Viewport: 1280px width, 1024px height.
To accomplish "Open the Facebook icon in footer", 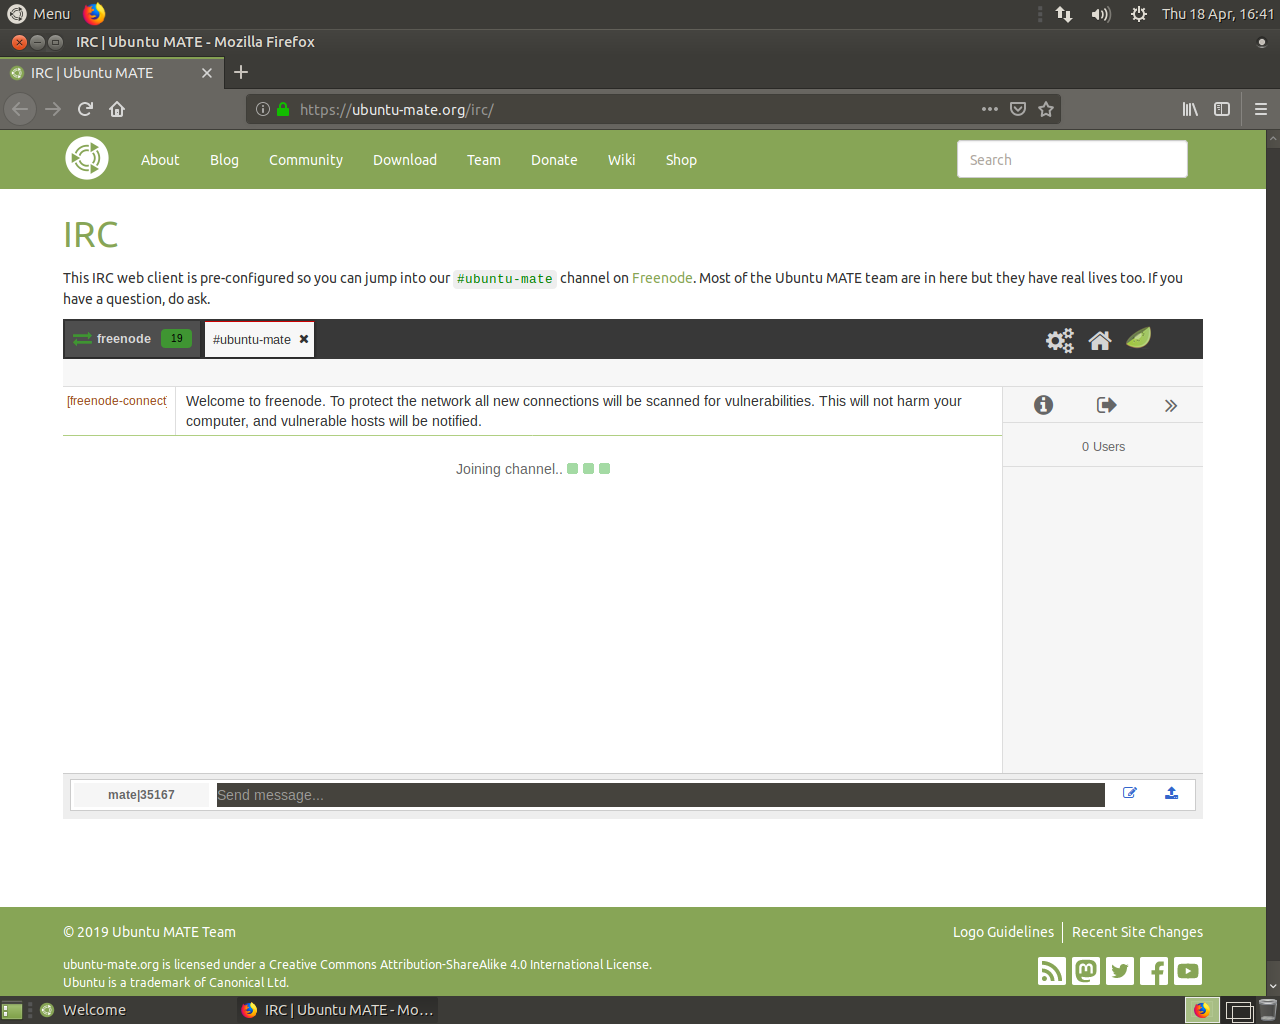I will point(1154,971).
